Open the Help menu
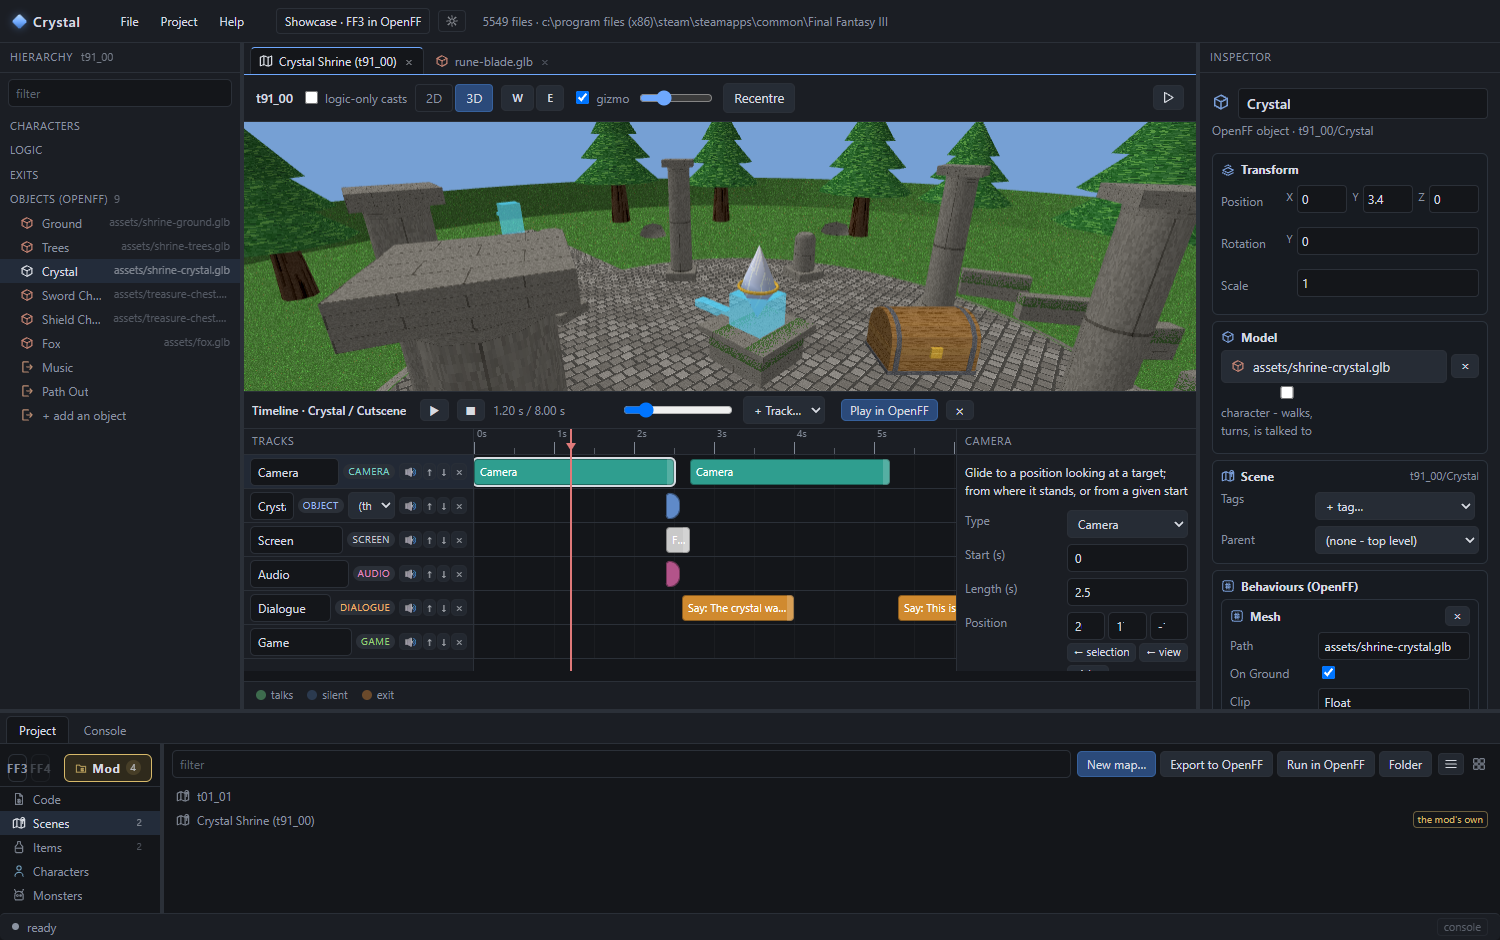1500x940 pixels. point(232,22)
